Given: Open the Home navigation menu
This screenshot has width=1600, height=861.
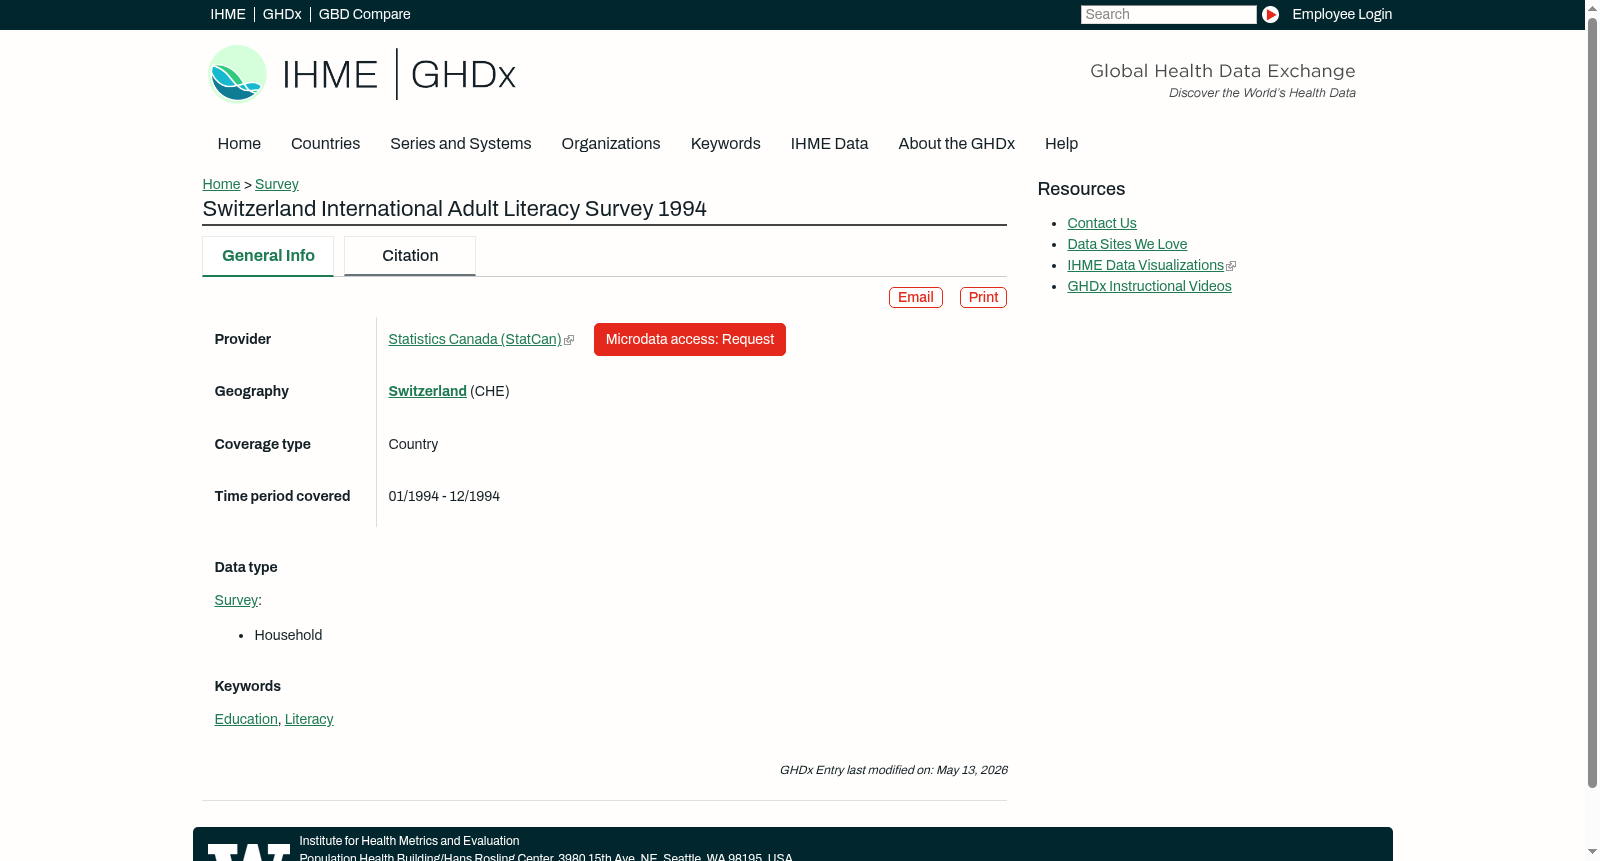Looking at the screenshot, I should [x=239, y=144].
